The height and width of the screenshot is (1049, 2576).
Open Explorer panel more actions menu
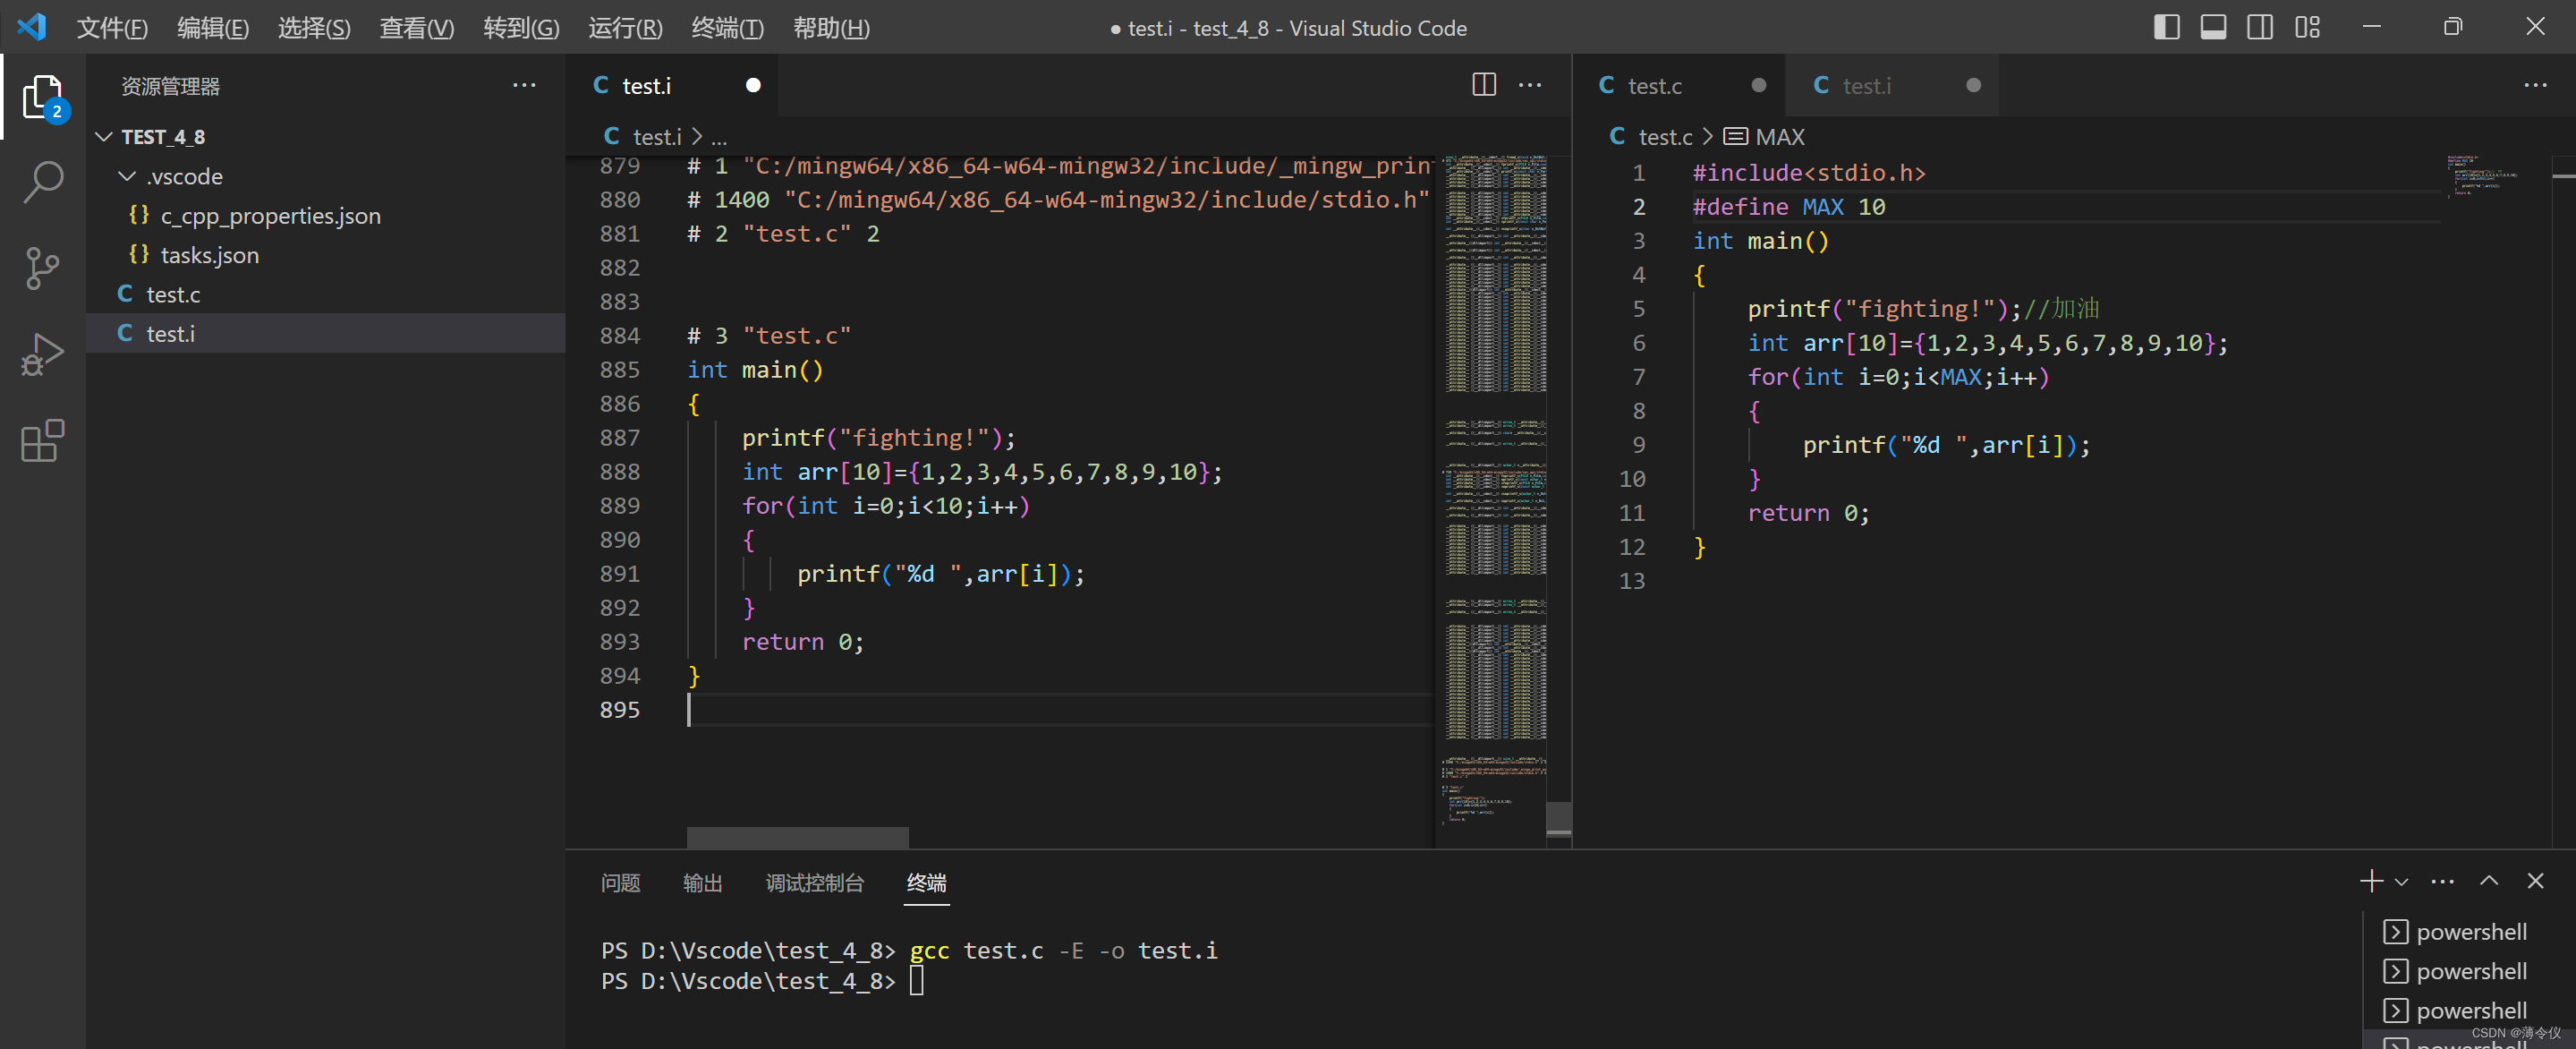click(524, 85)
